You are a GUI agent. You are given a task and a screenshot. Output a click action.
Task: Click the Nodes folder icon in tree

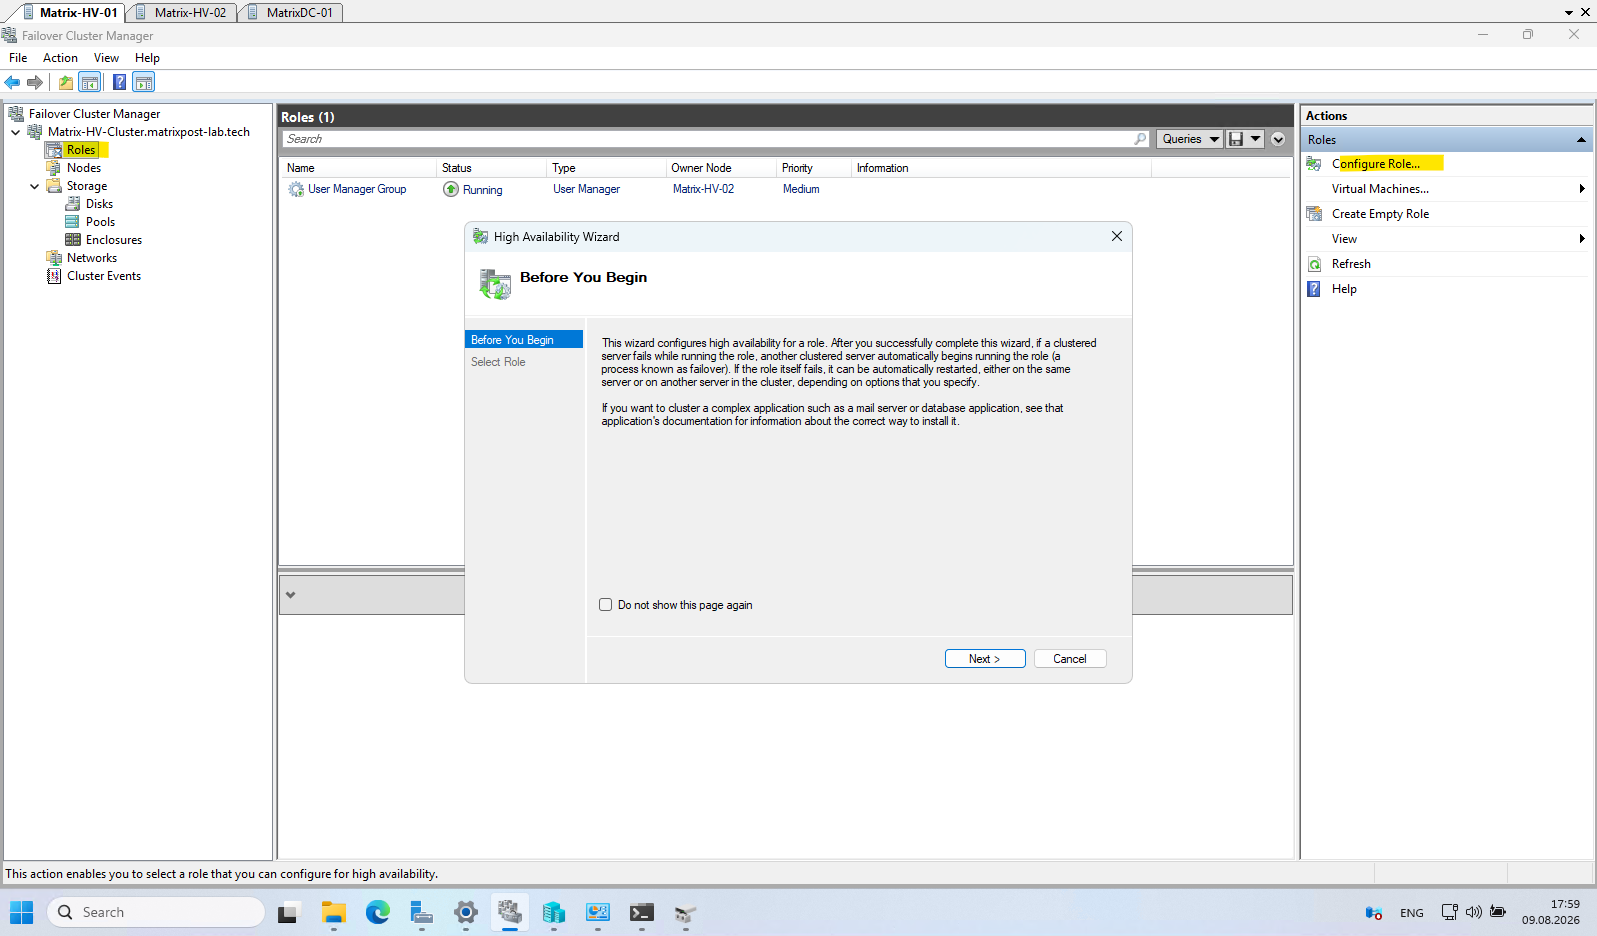click(54, 168)
